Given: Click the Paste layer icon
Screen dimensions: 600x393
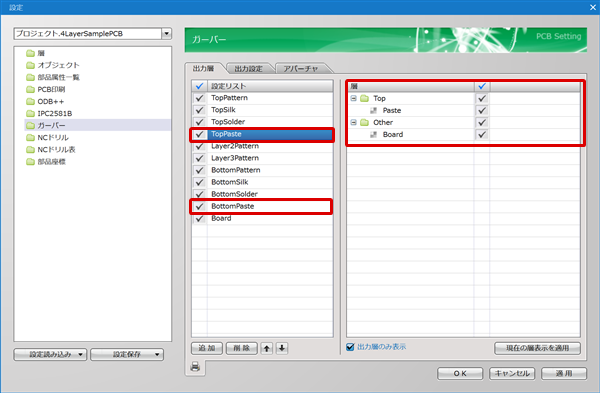Looking at the screenshot, I should pyautogui.click(x=373, y=111).
